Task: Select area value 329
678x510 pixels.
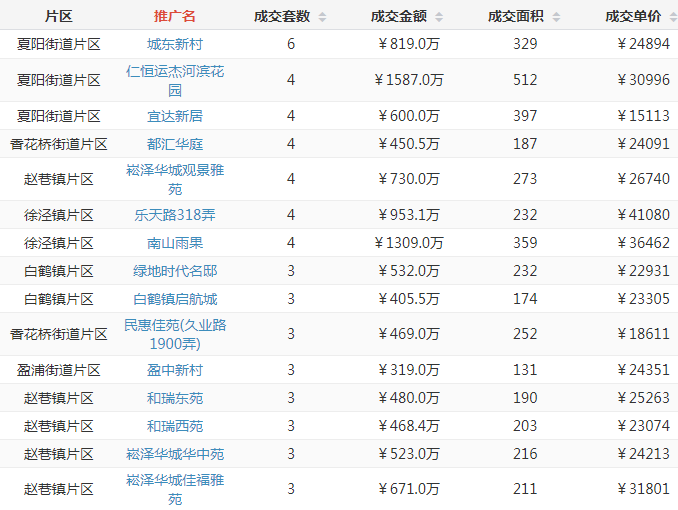Action: (x=525, y=44)
